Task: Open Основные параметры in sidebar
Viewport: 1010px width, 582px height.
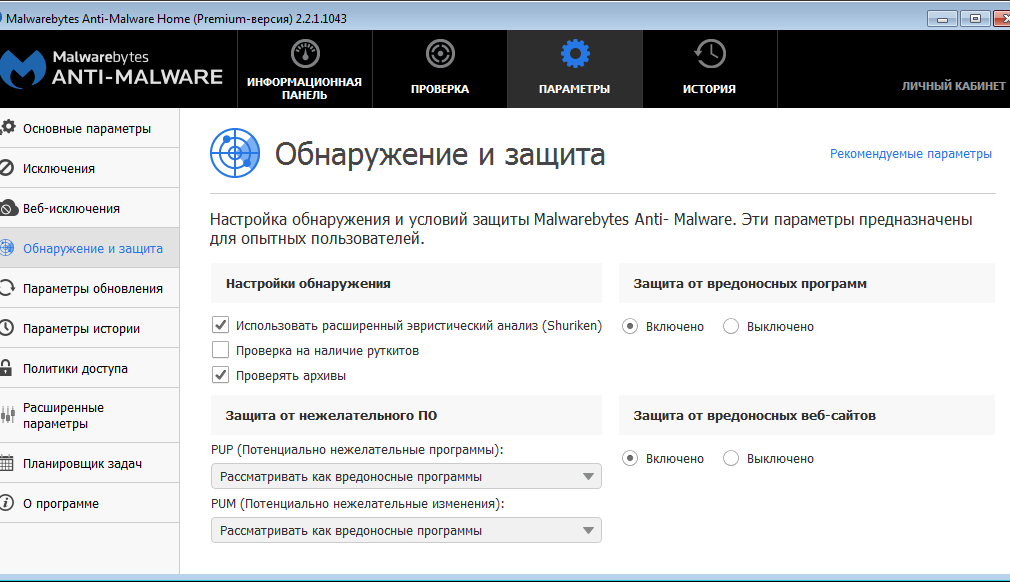Action: click(90, 128)
